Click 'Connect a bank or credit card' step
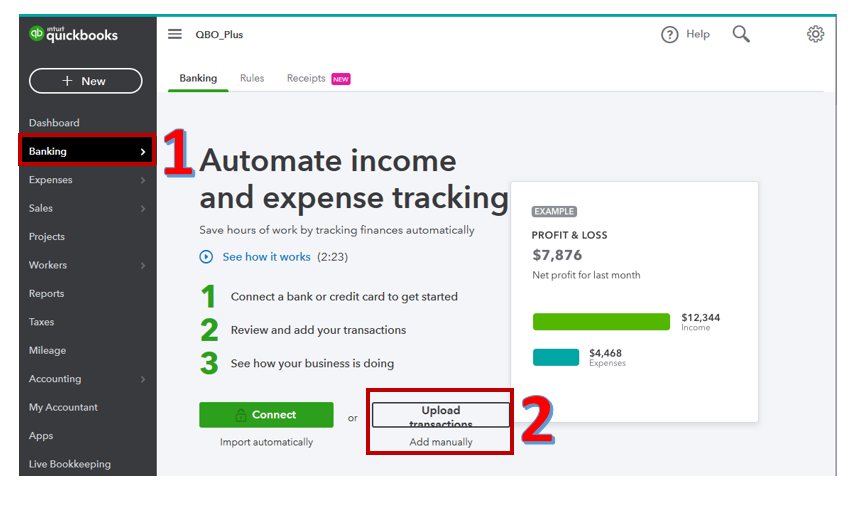 pos(344,297)
